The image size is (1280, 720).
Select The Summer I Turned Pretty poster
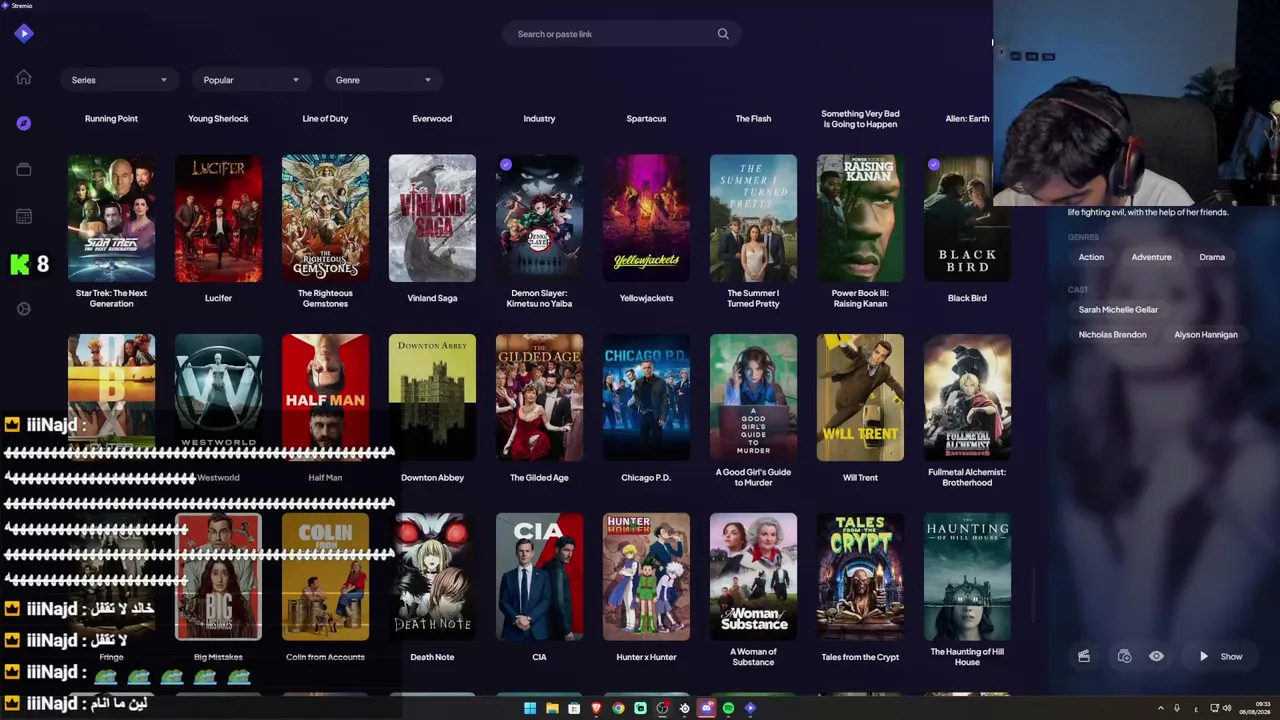coord(753,218)
